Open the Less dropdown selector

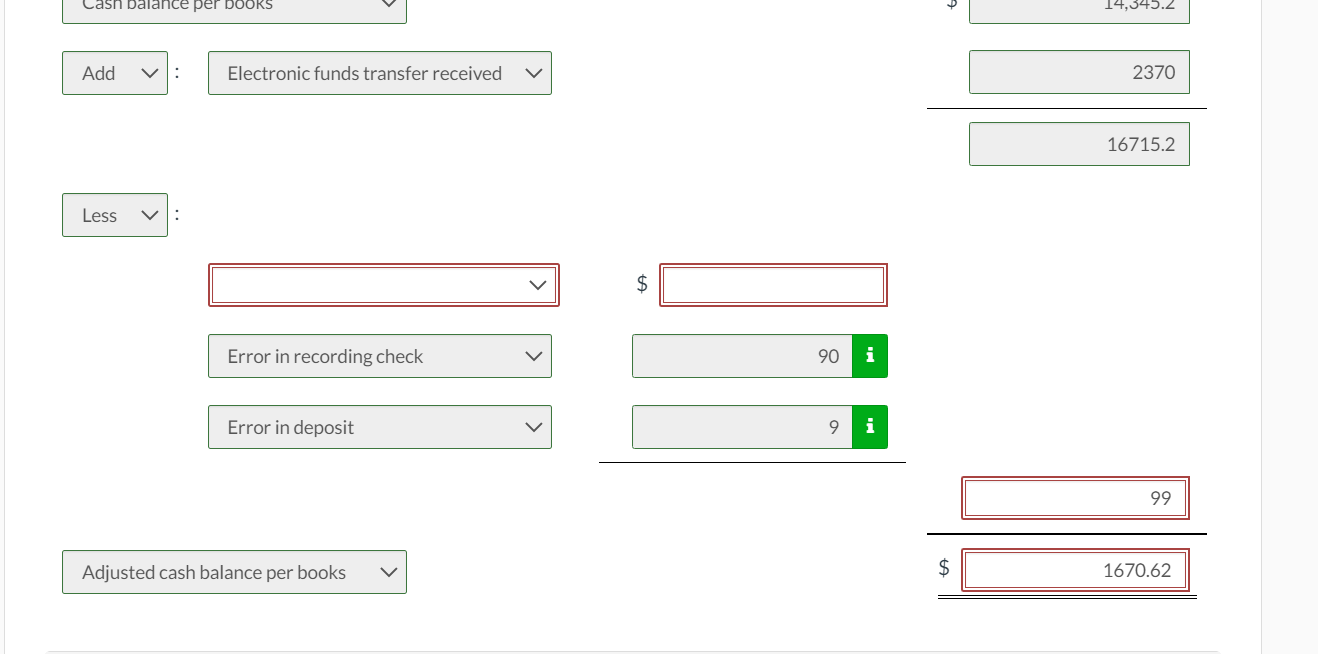[114, 214]
